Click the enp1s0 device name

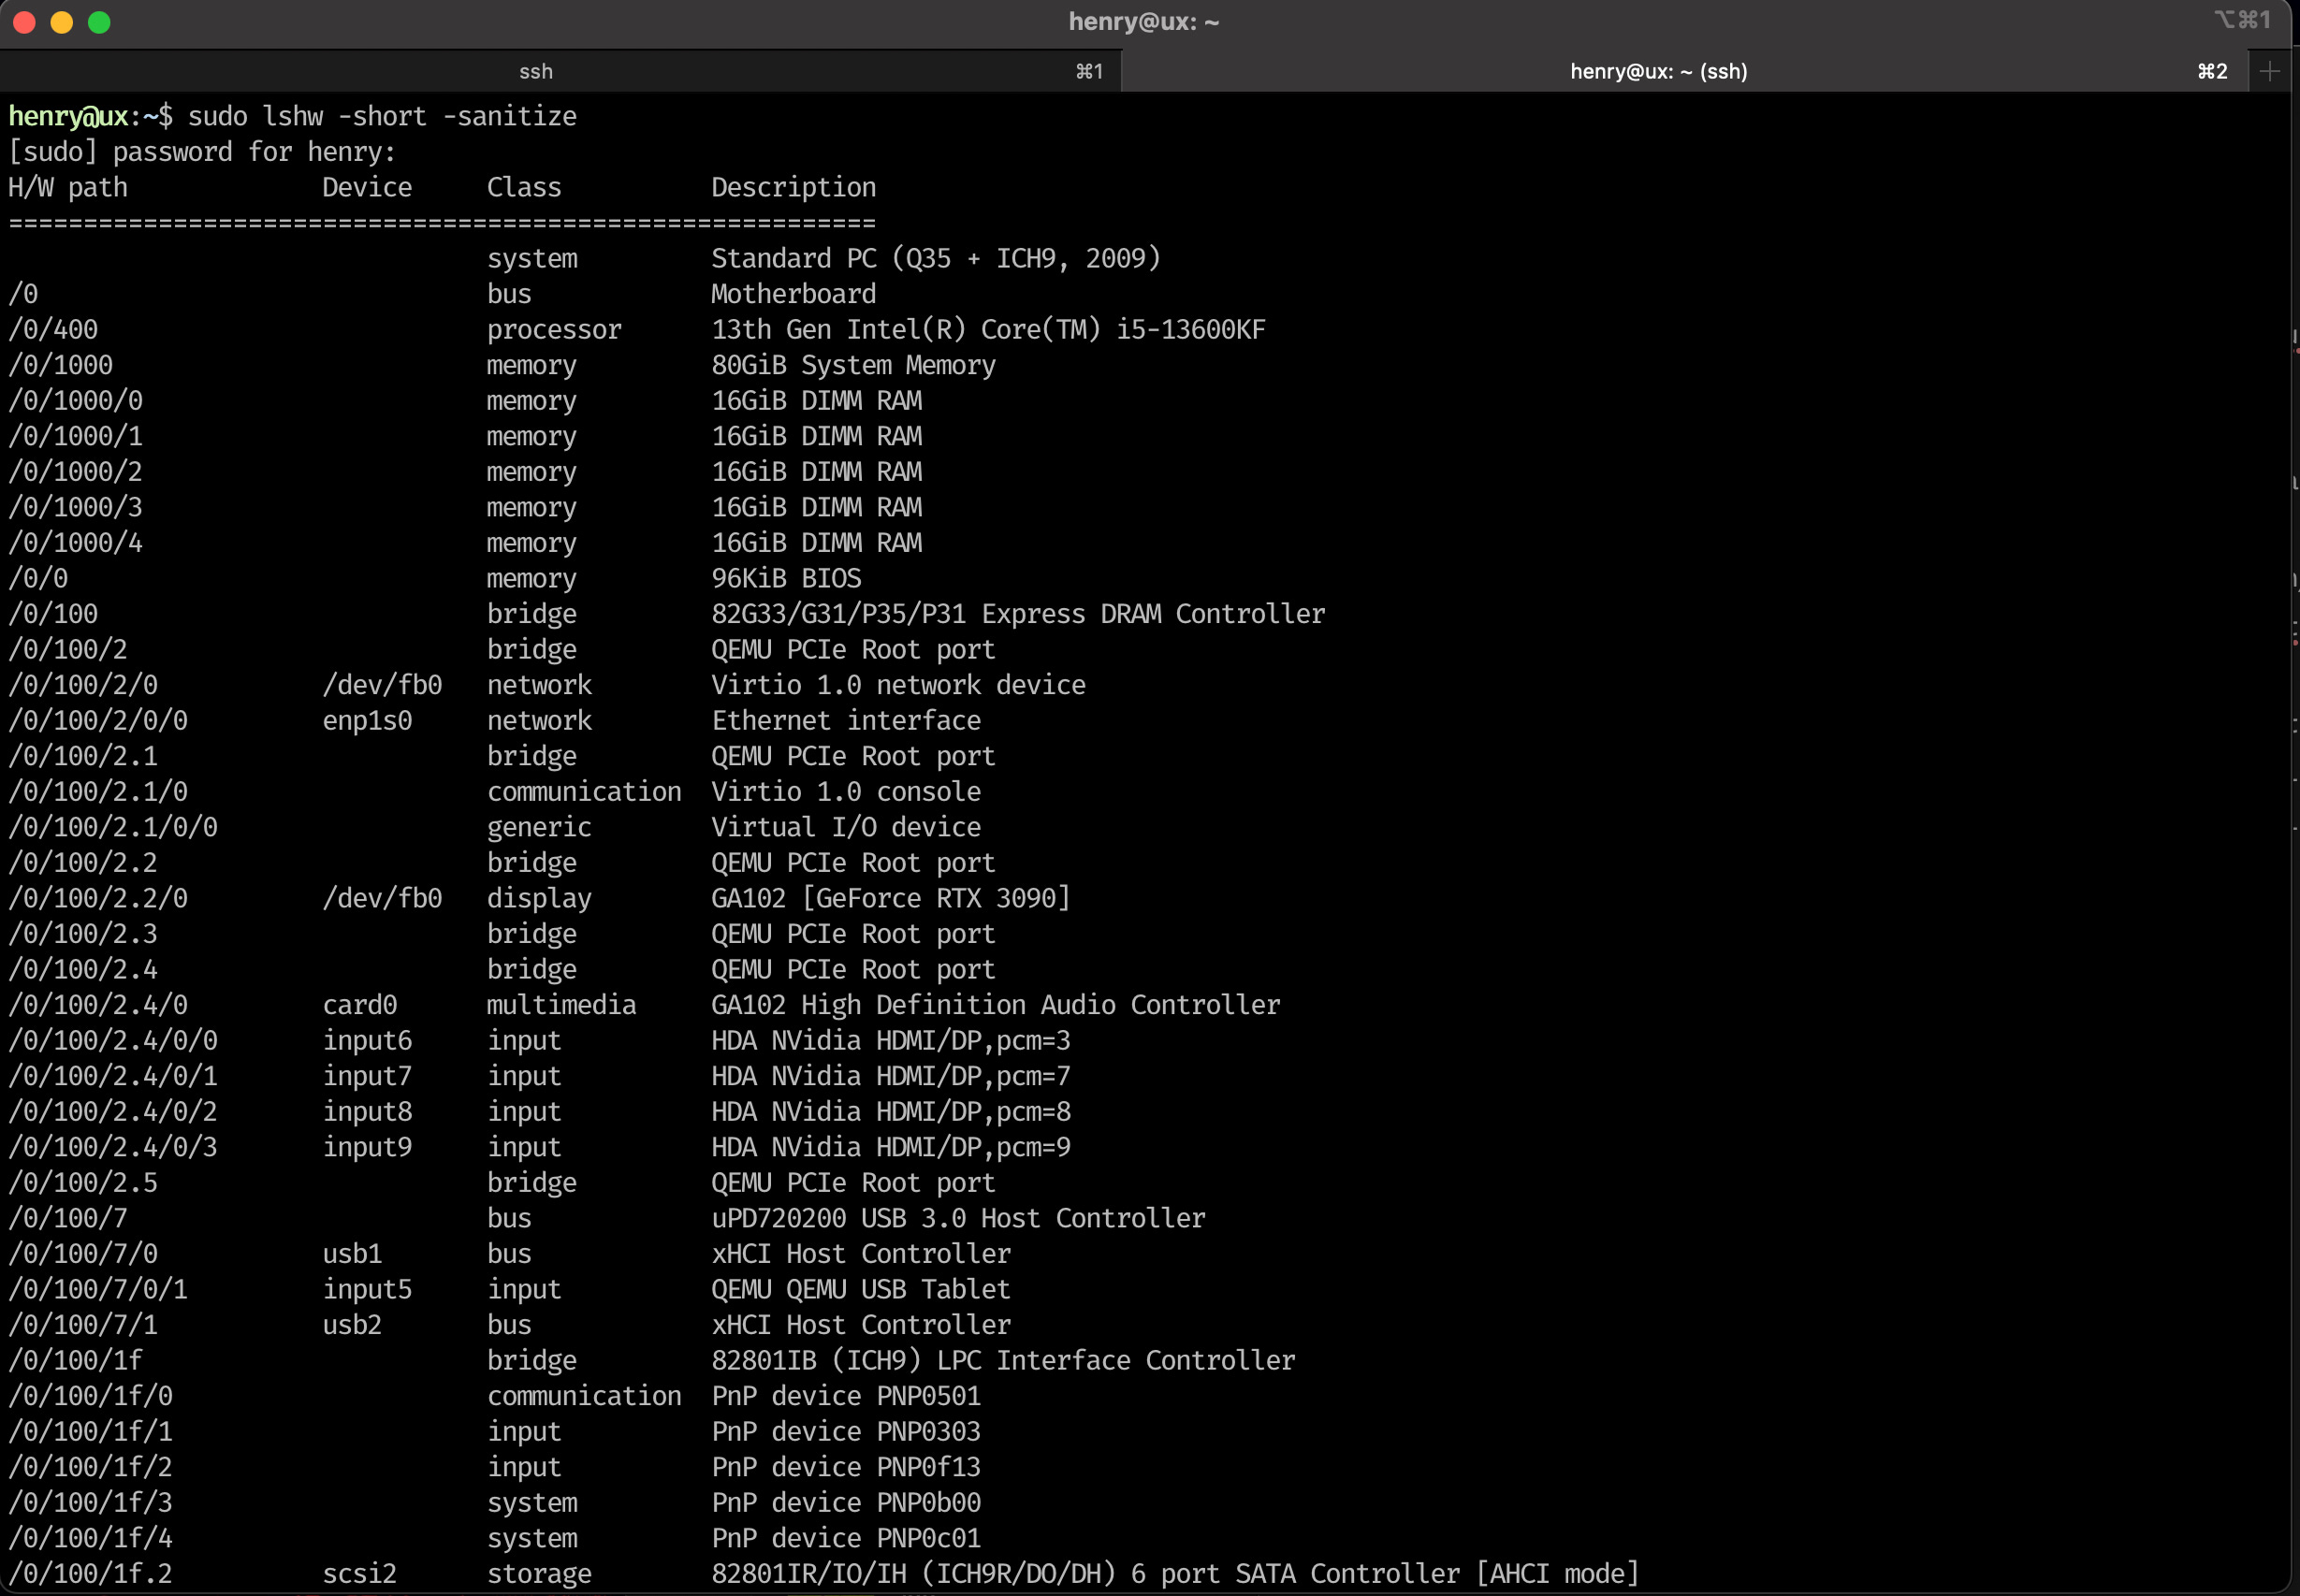pos(367,720)
